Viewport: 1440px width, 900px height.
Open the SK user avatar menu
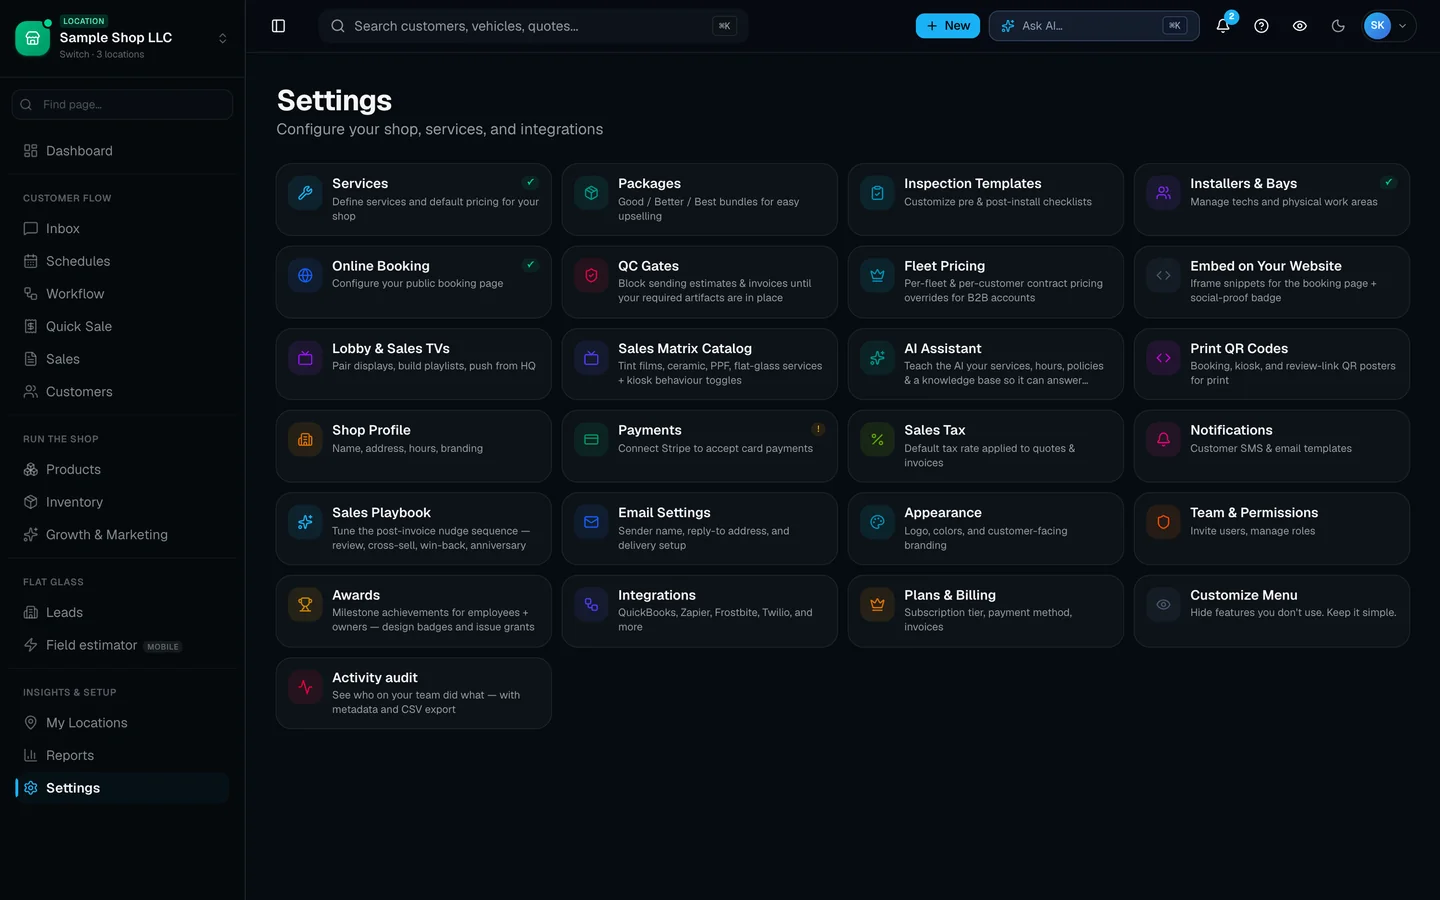pyautogui.click(x=1388, y=26)
